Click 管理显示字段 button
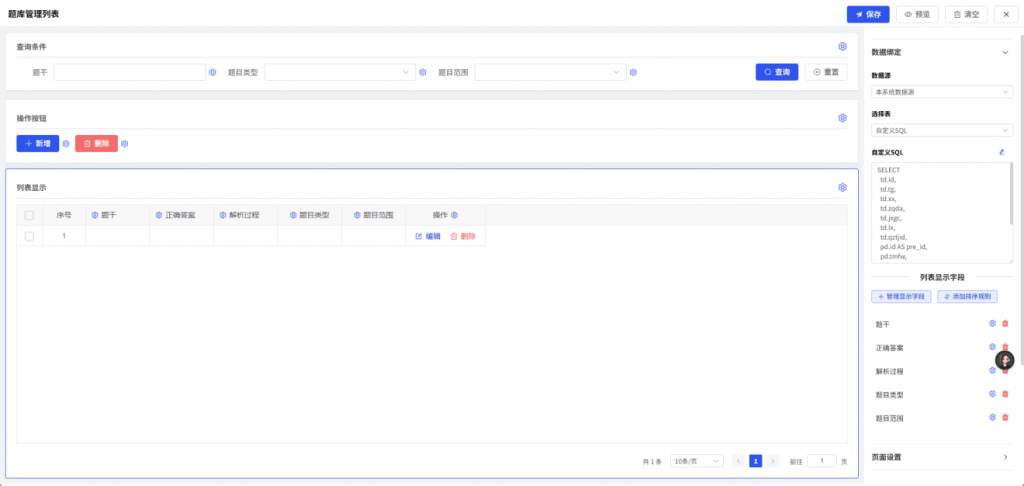This screenshot has width=1024, height=486. (901, 297)
